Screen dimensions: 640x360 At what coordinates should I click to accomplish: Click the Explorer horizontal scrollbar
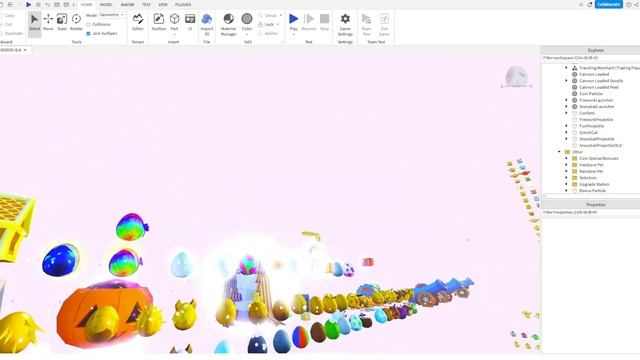(x=591, y=196)
